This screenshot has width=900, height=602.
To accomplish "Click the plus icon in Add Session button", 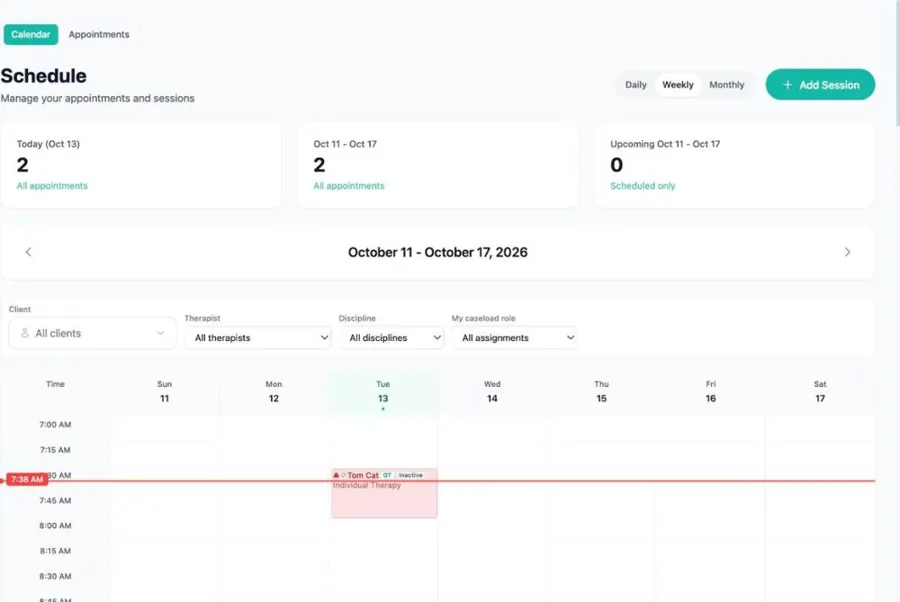I will click(x=787, y=84).
